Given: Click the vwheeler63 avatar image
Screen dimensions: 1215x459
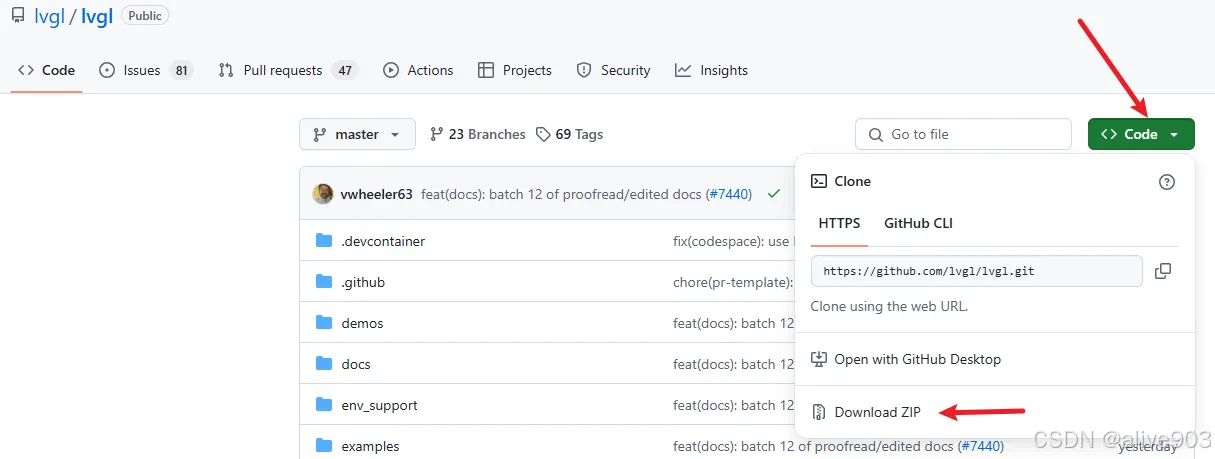Looking at the screenshot, I should point(323,194).
